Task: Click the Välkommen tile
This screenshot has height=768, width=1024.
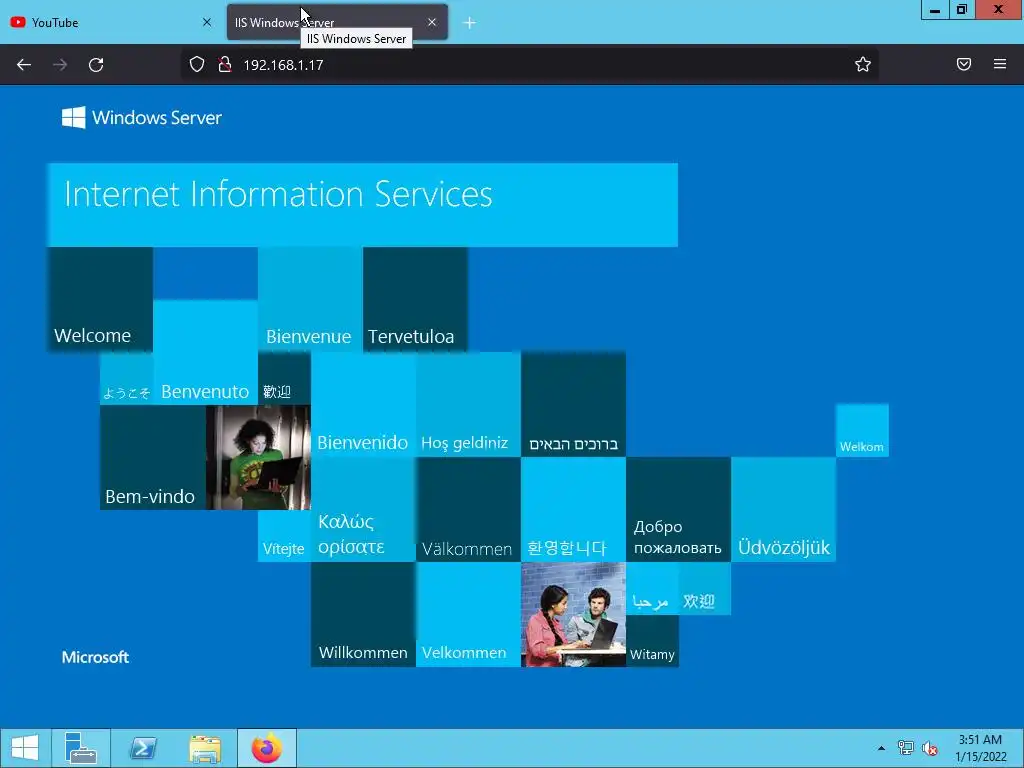Action: pos(468,509)
